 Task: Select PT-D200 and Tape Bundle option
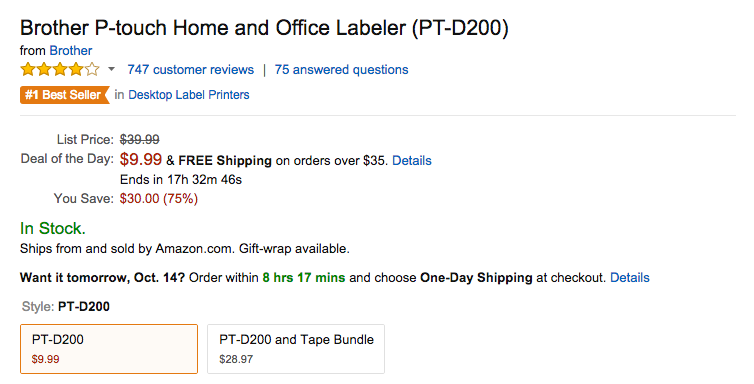[x=296, y=349]
